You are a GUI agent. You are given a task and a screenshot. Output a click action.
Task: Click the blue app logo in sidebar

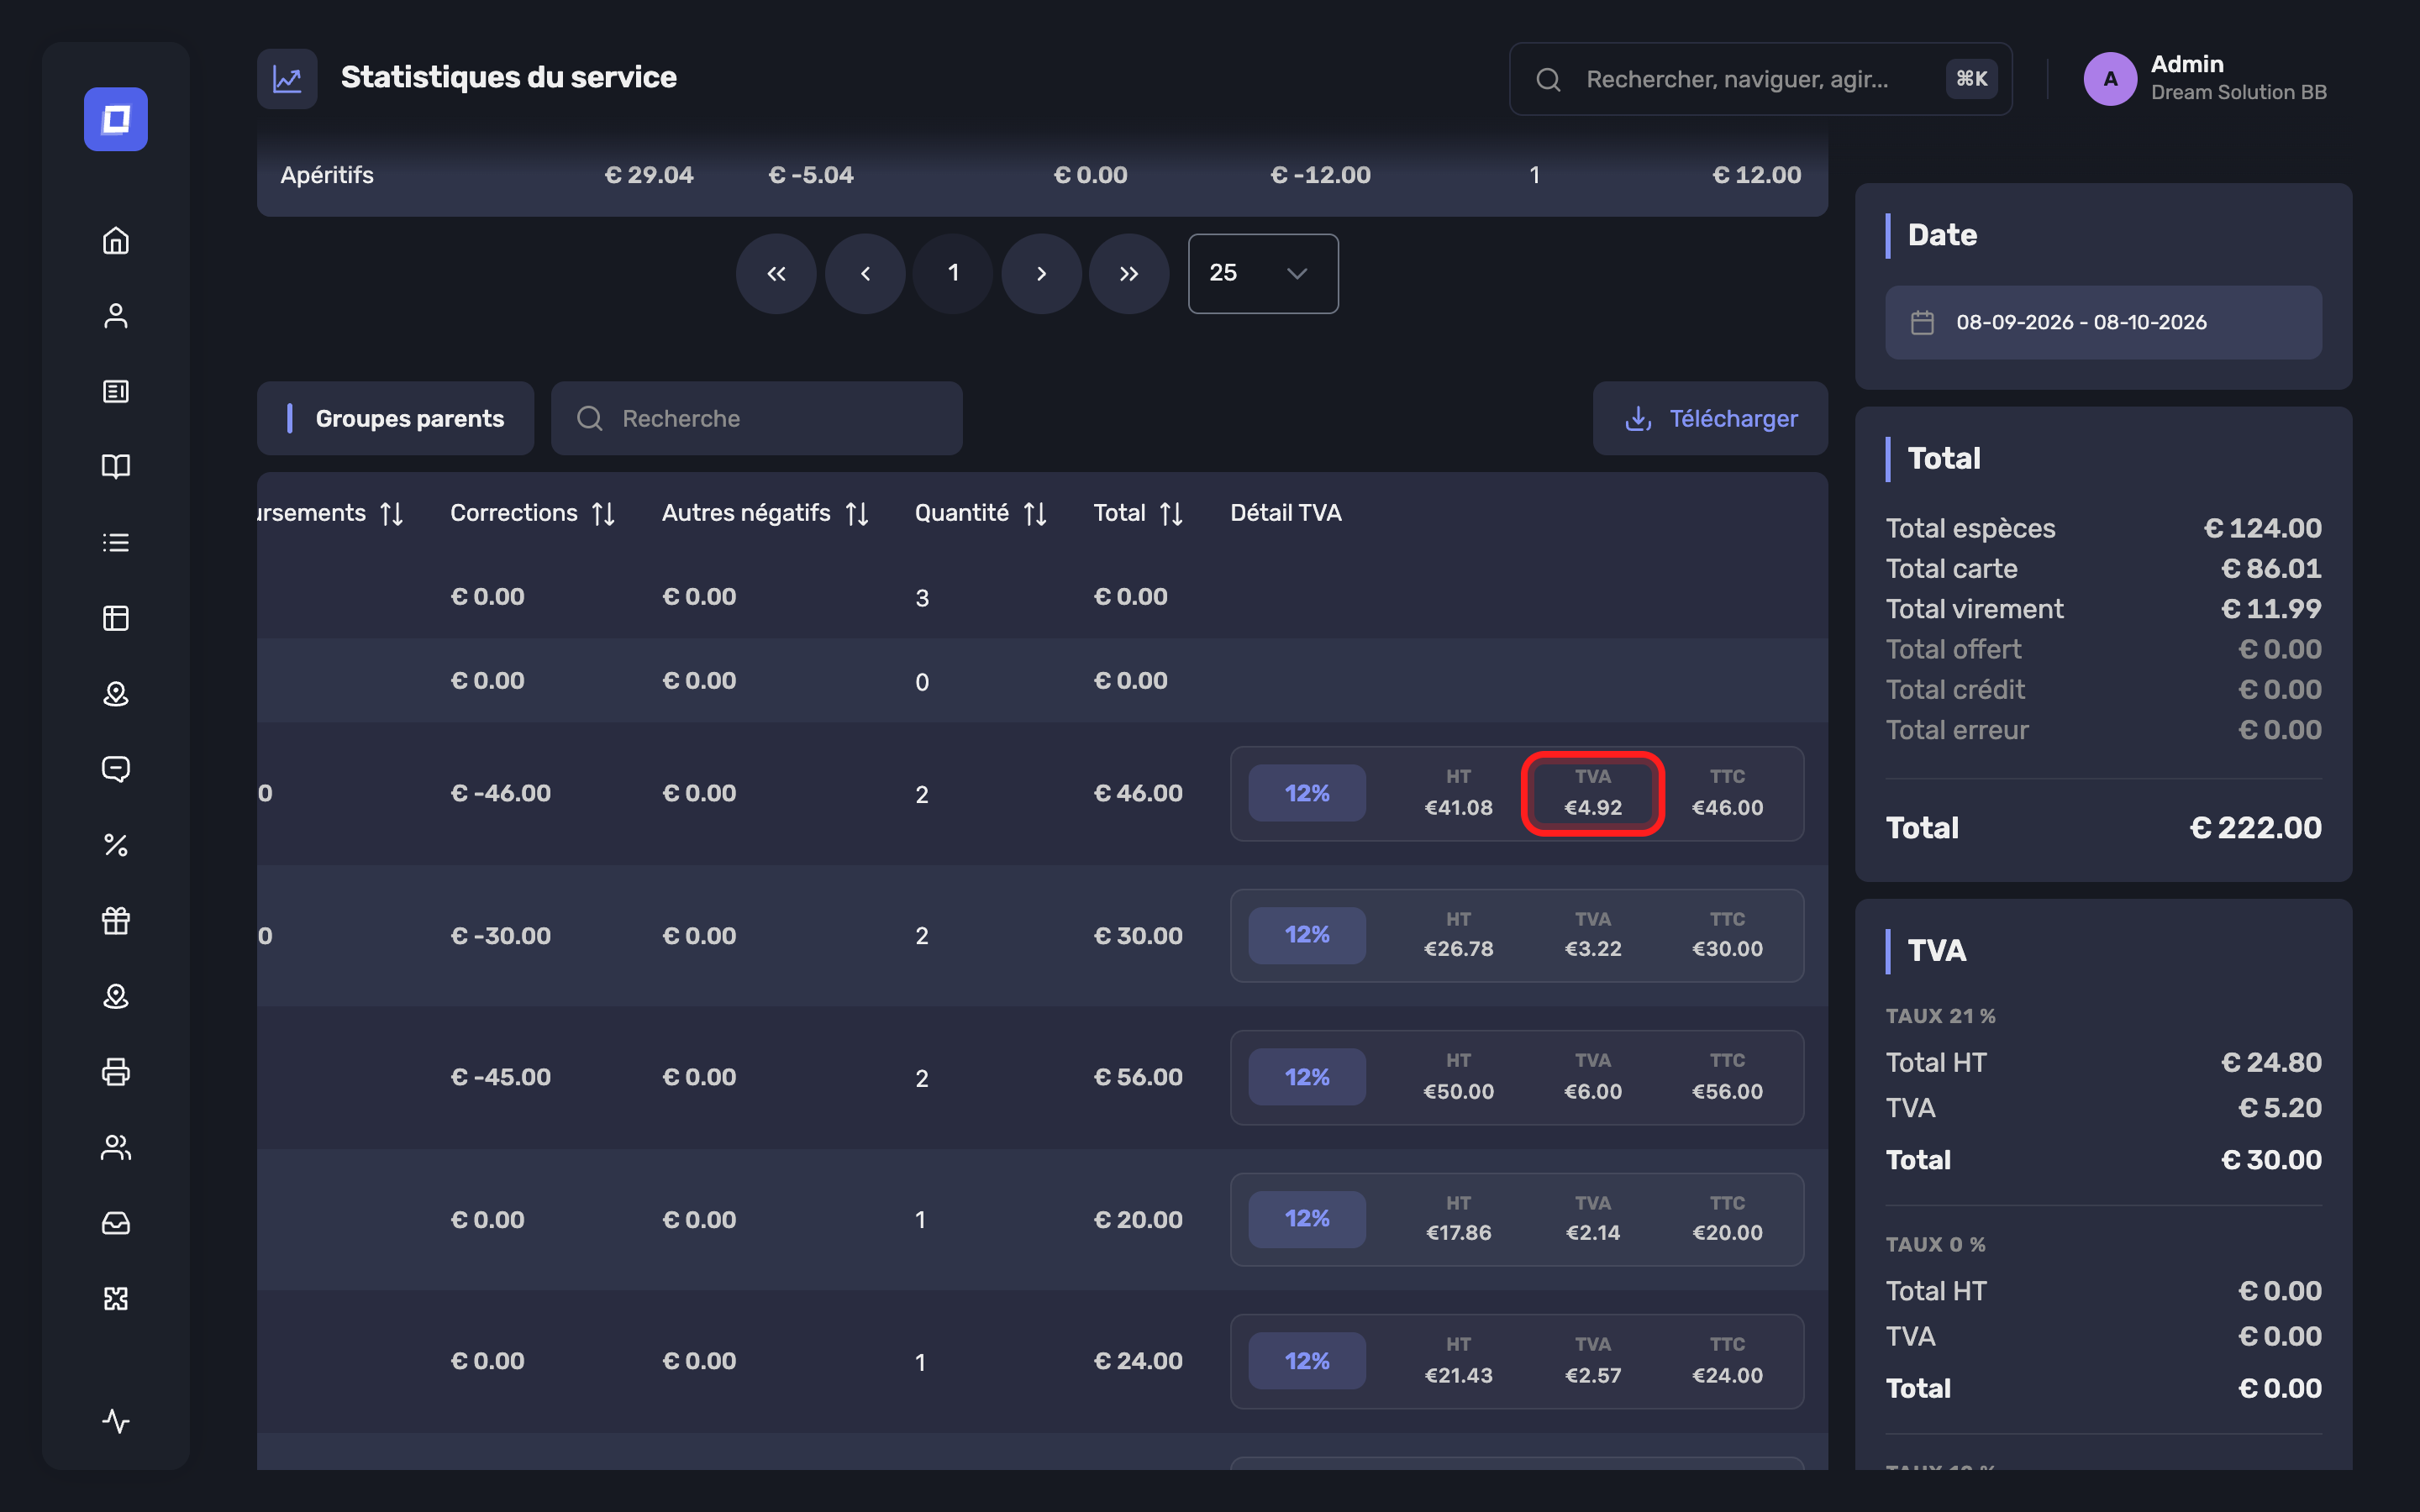pyautogui.click(x=116, y=119)
